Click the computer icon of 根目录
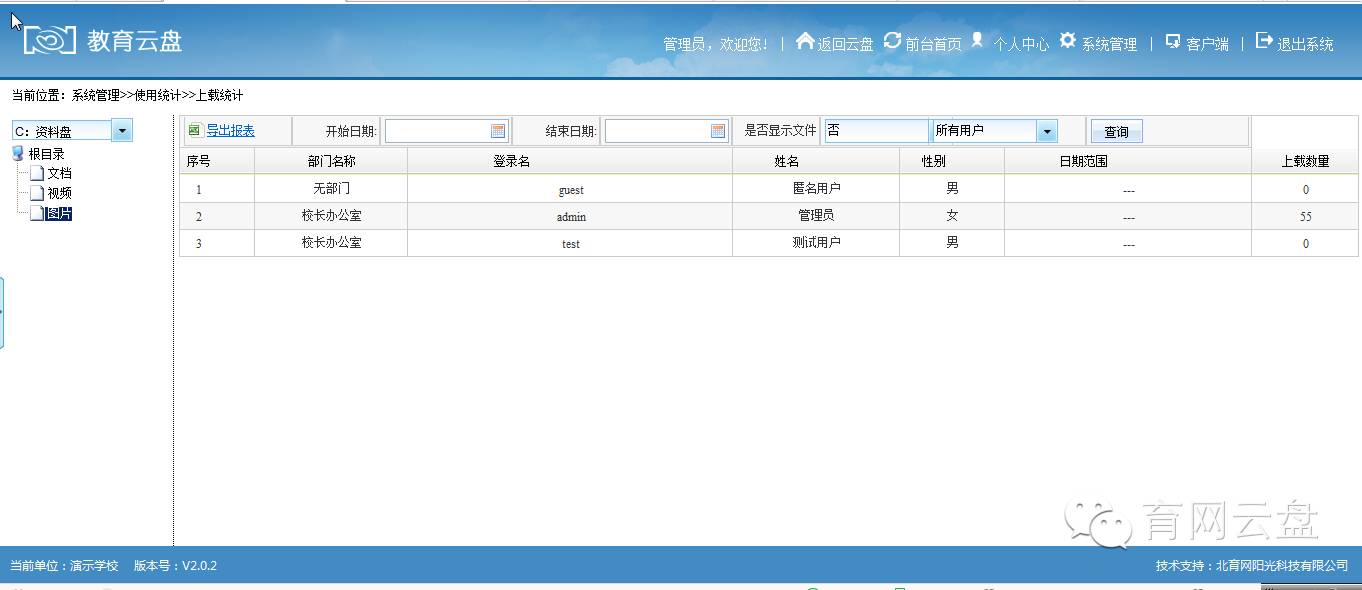The height and width of the screenshot is (590, 1362). tap(18, 154)
